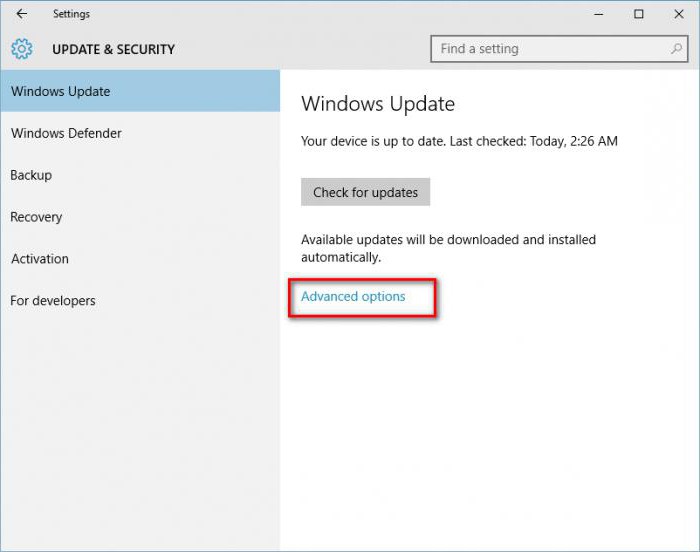Click the Windows Update page heading
Viewport: 700px width, 552px height.
tap(378, 104)
